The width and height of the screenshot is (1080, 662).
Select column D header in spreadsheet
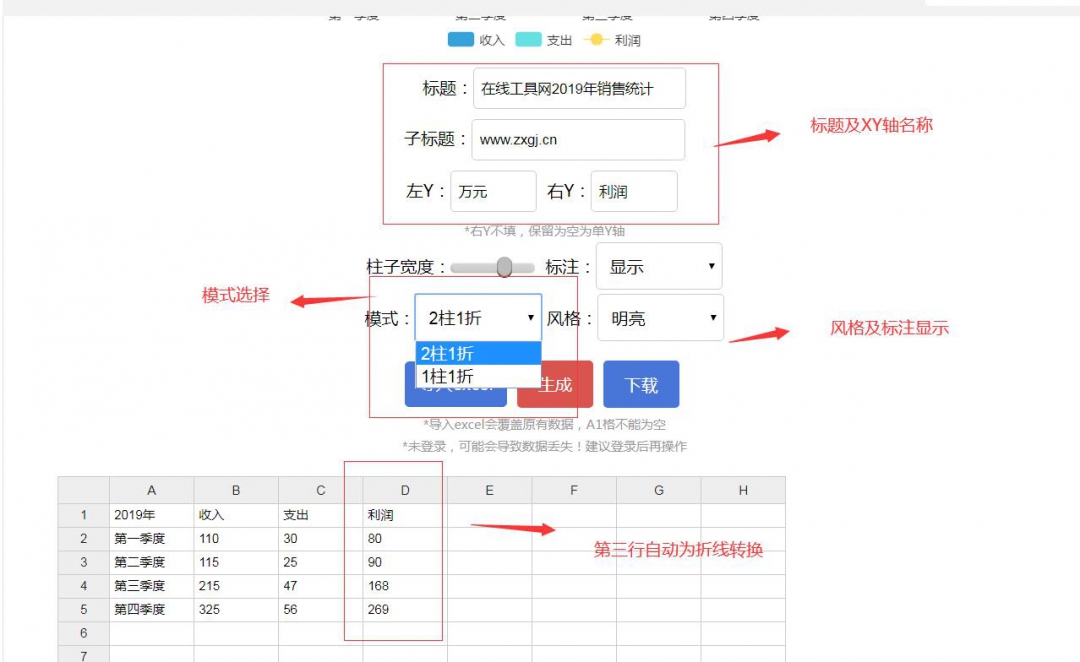[x=404, y=490]
